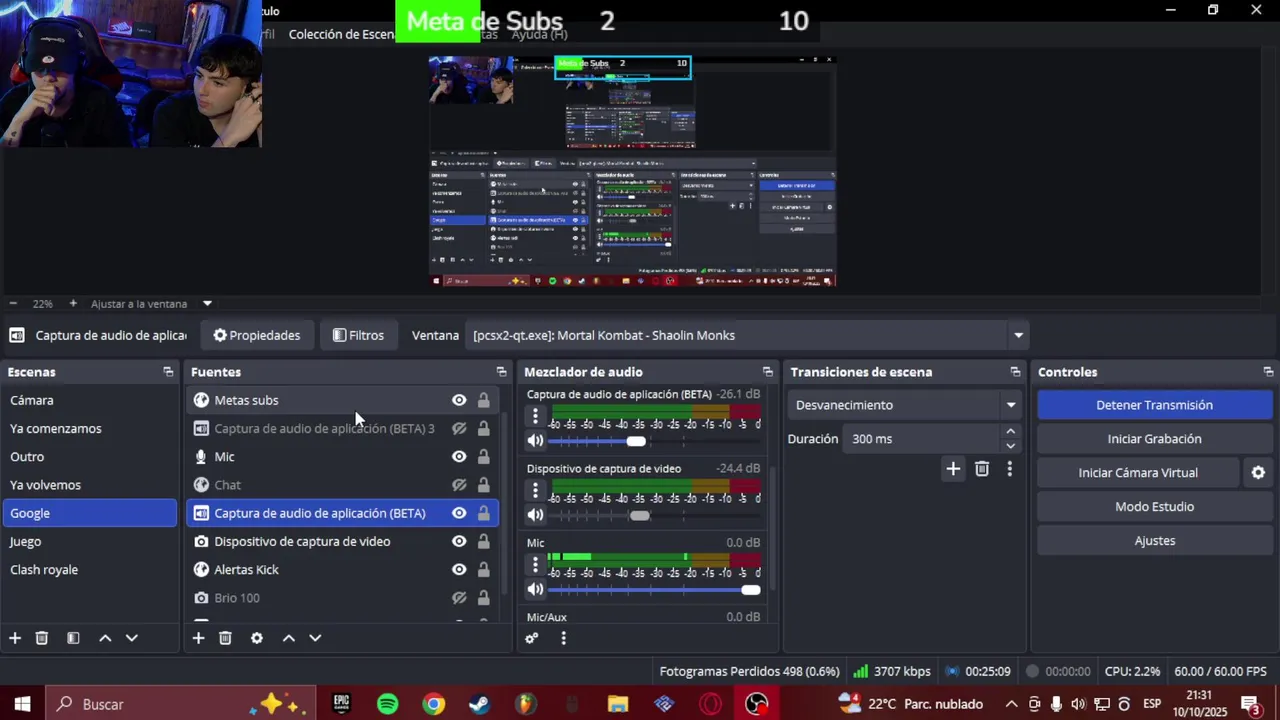1280x720 pixels.
Task: Undock the Transiciones de escena panel
Action: [1015, 372]
